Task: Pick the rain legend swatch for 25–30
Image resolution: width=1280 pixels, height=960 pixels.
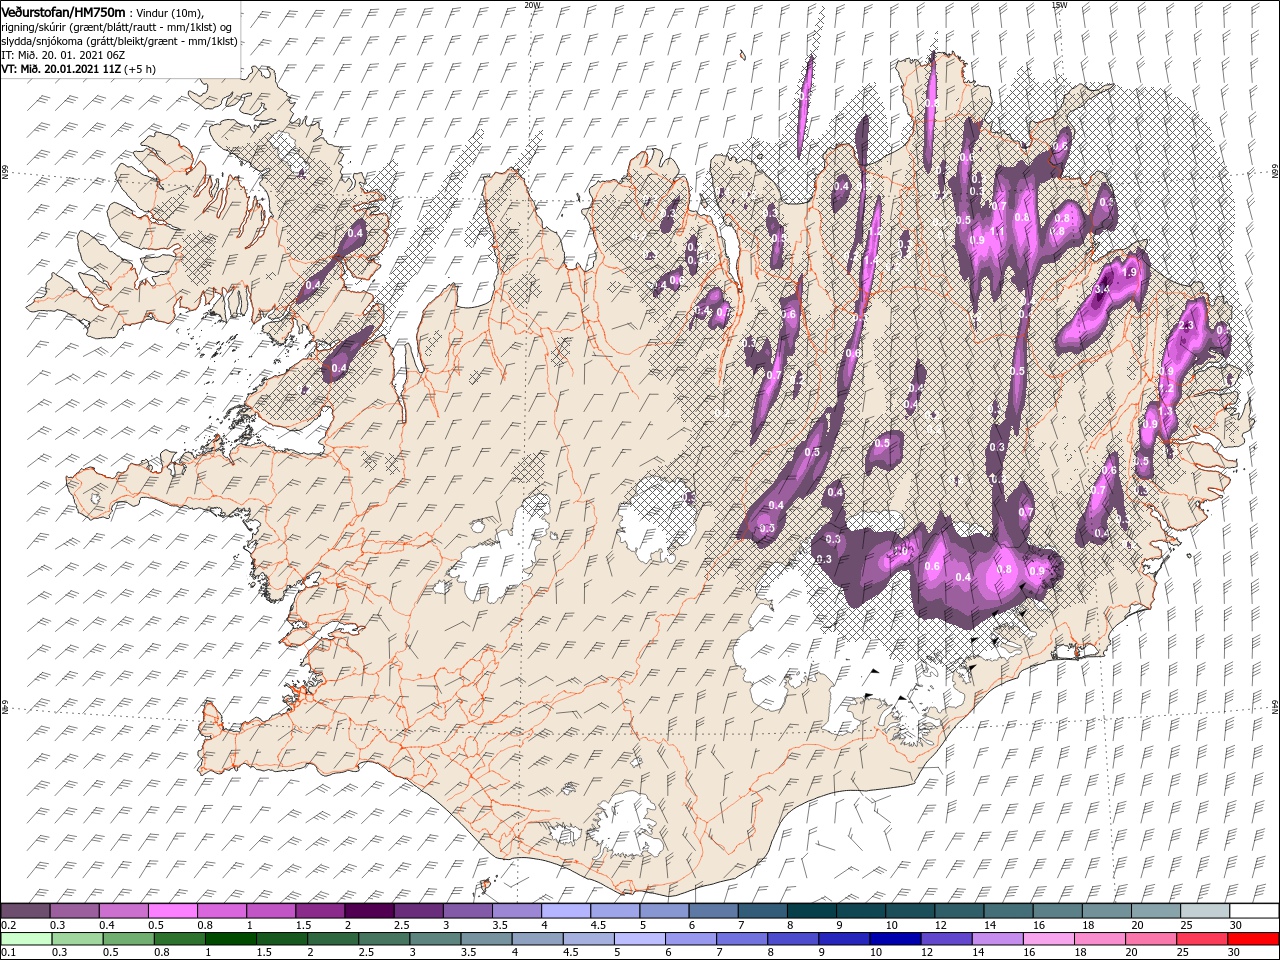Action: click(x=1202, y=939)
